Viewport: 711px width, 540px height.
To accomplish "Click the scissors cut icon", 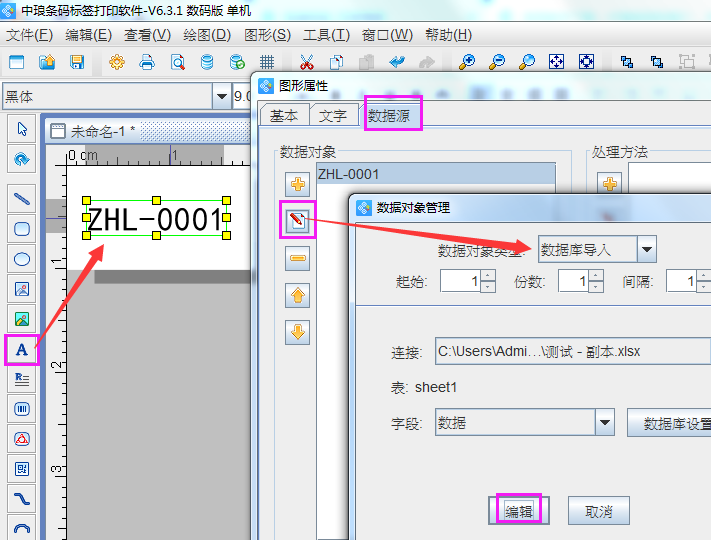I will (x=307, y=61).
